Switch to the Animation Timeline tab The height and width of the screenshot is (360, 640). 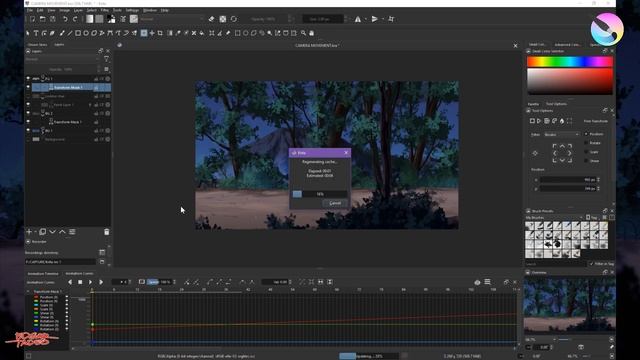43,273
